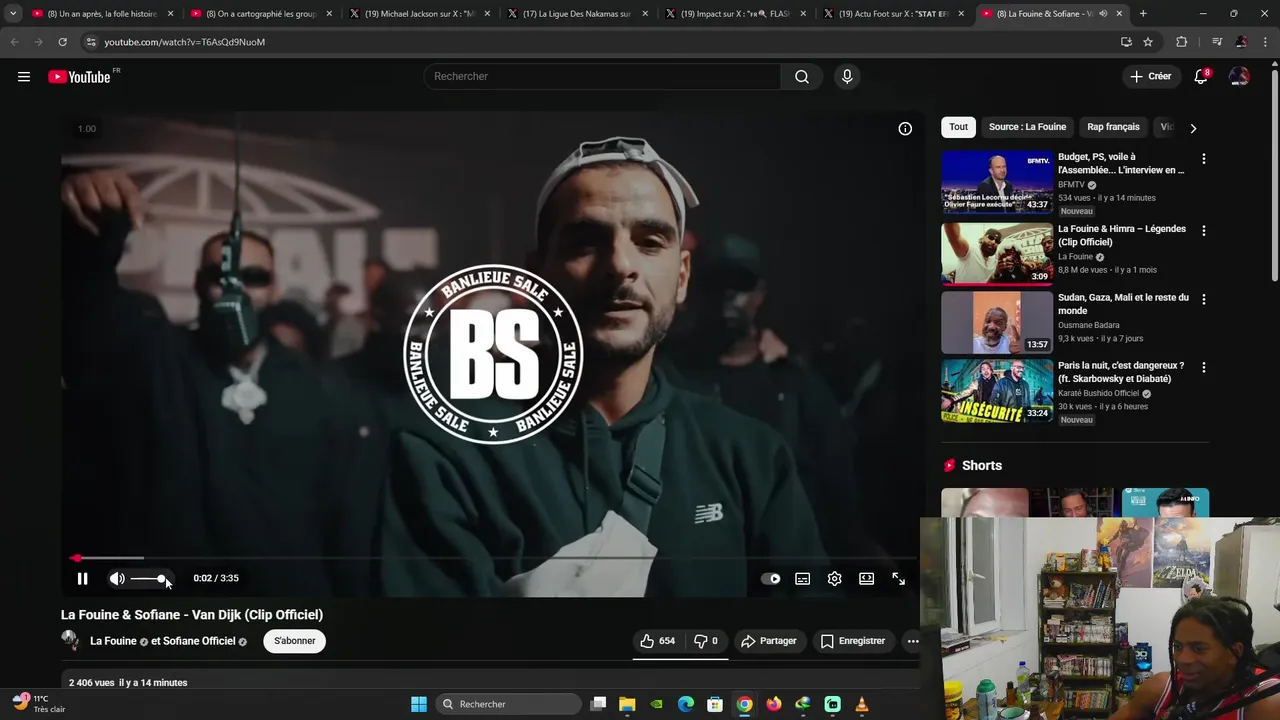Open the notifications bell
The width and height of the screenshot is (1280, 720).
coord(1201,77)
